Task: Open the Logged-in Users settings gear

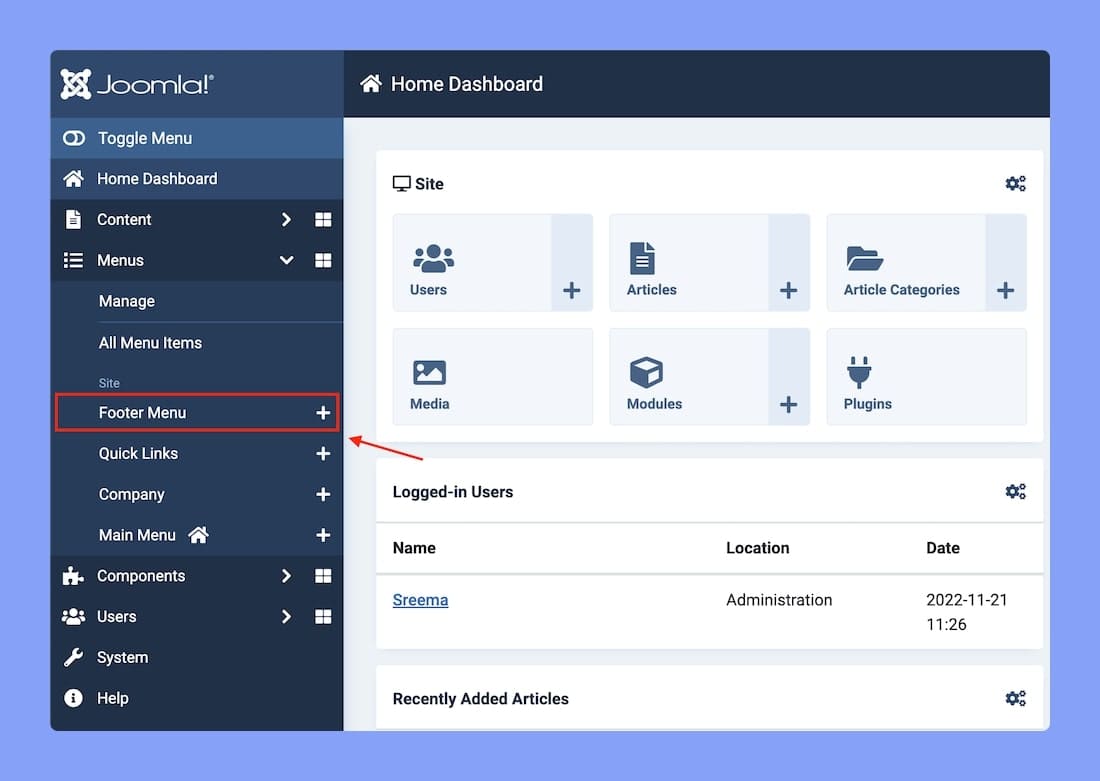Action: tap(1015, 491)
